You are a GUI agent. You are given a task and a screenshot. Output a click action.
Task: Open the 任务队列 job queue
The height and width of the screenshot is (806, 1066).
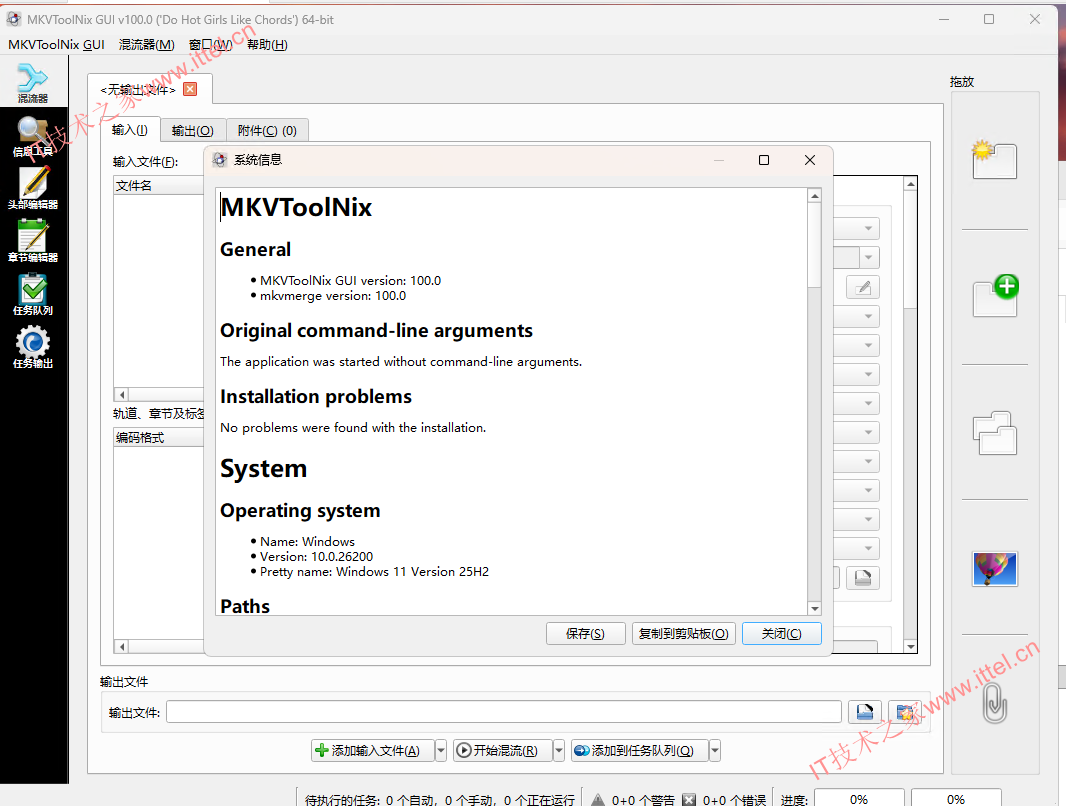(33, 294)
